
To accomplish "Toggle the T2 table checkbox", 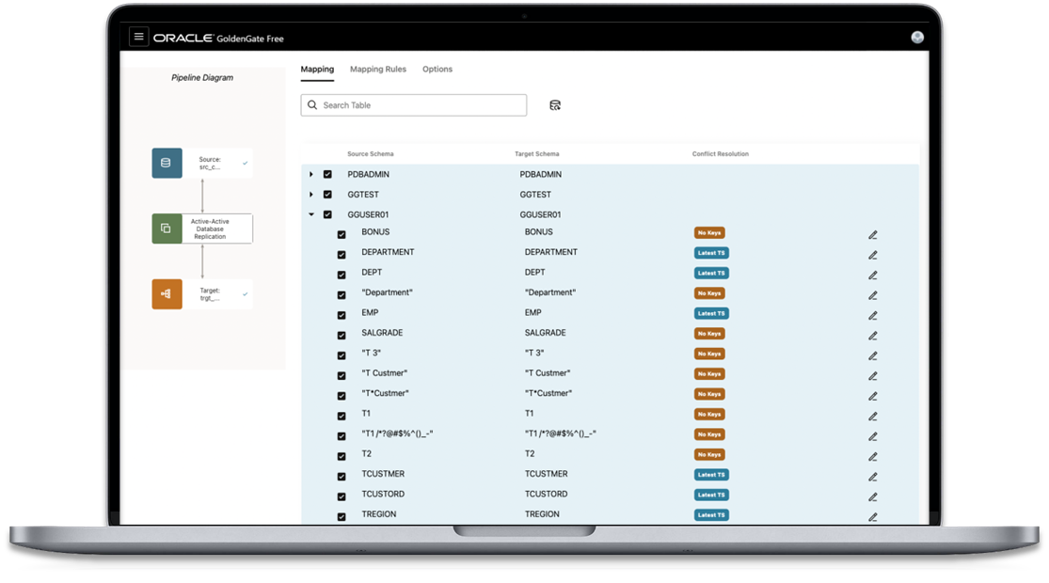I will point(341,456).
